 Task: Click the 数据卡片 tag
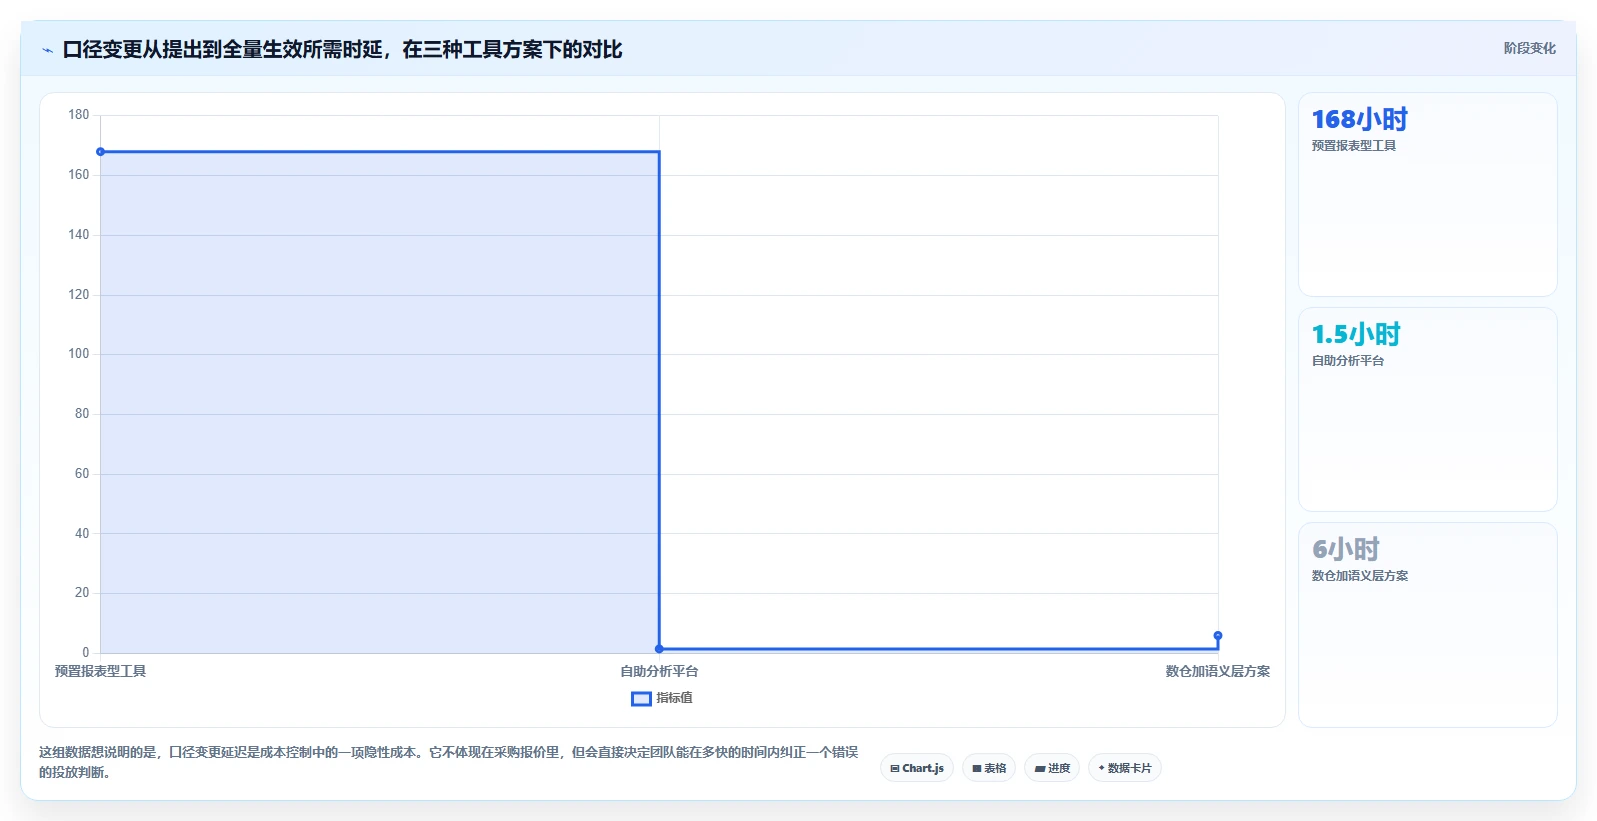[1125, 768]
